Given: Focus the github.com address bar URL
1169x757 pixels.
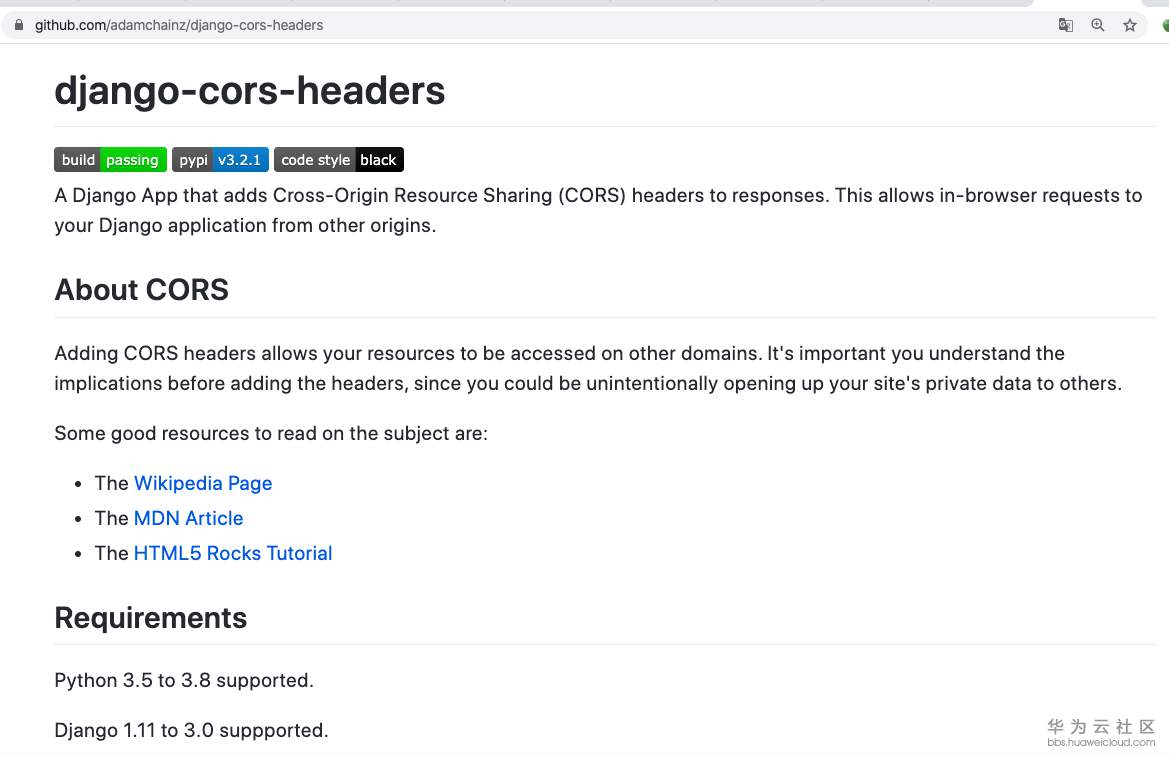Looking at the screenshot, I should [x=179, y=25].
